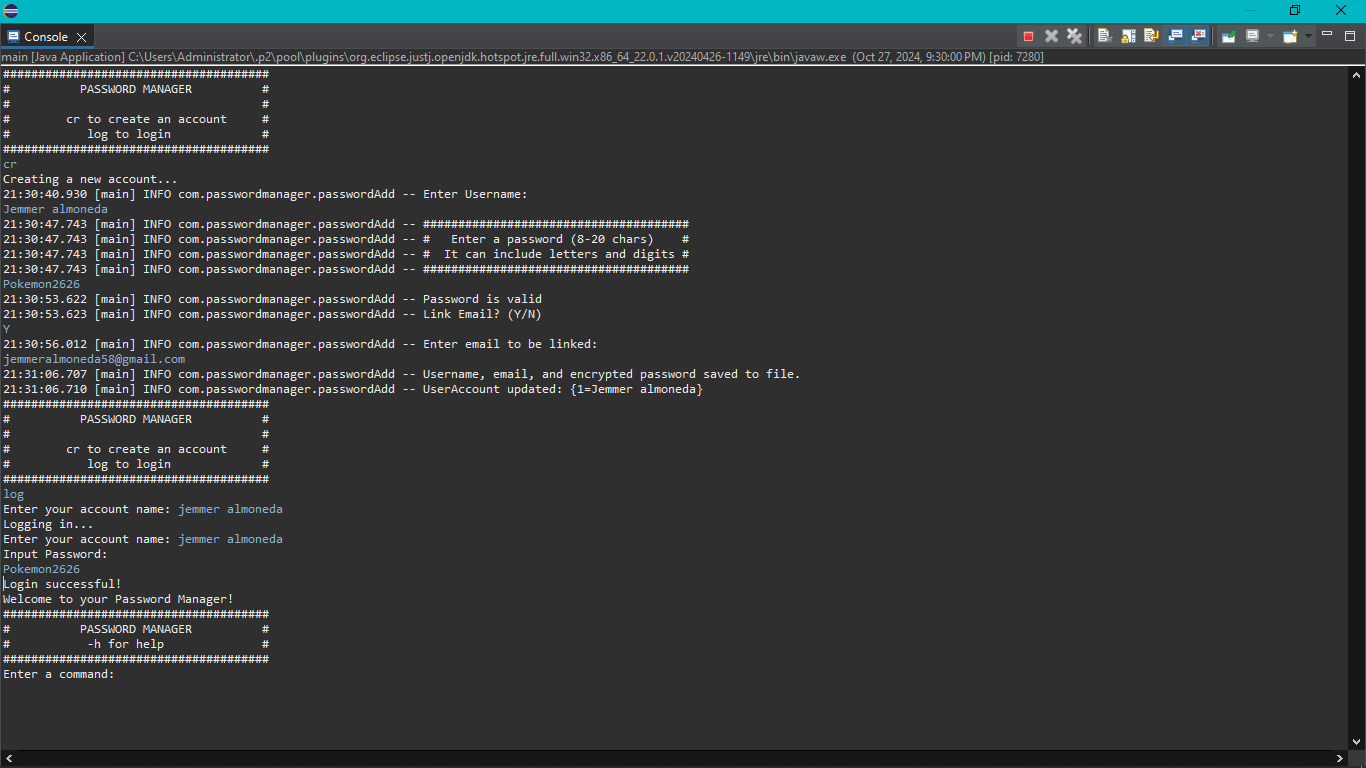Click the Remove Launch X icon
This screenshot has width=1366, height=768.
(1051, 36)
